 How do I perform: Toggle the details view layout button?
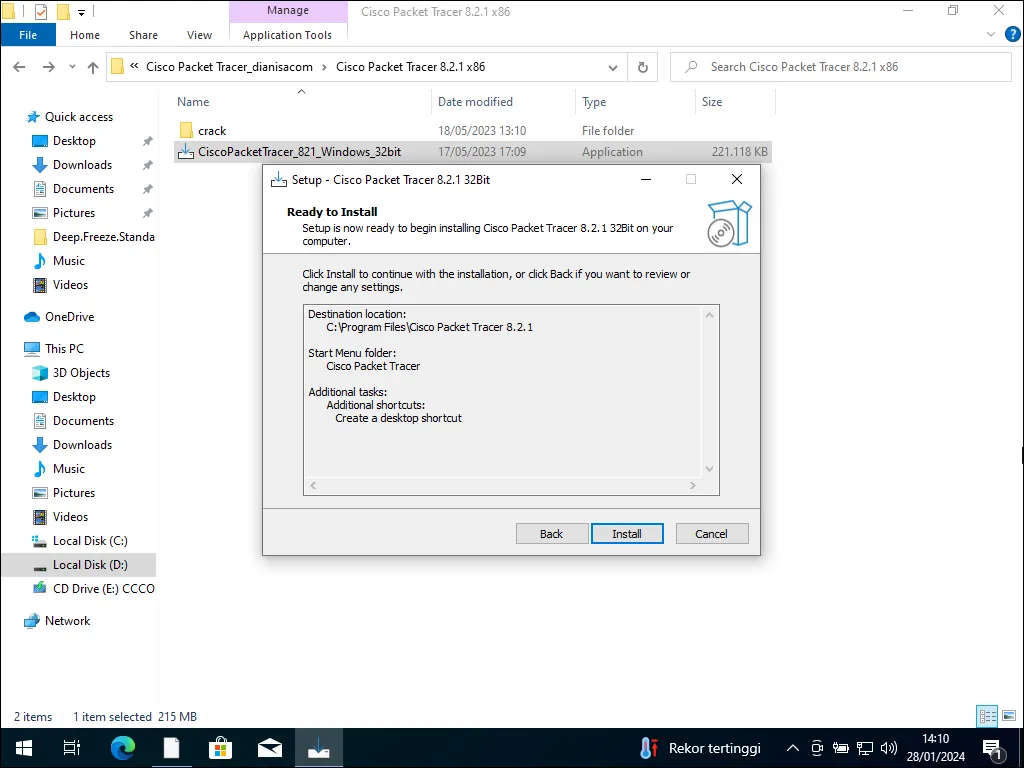(x=987, y=716)
